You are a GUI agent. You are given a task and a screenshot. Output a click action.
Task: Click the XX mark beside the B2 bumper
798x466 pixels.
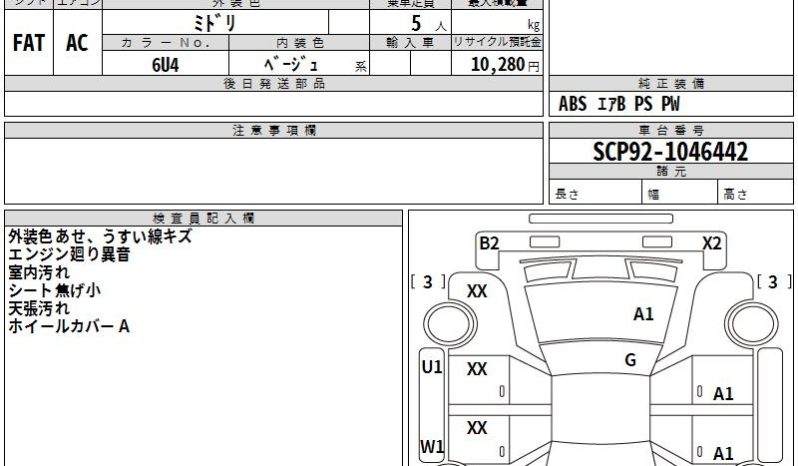pos(477,292)
